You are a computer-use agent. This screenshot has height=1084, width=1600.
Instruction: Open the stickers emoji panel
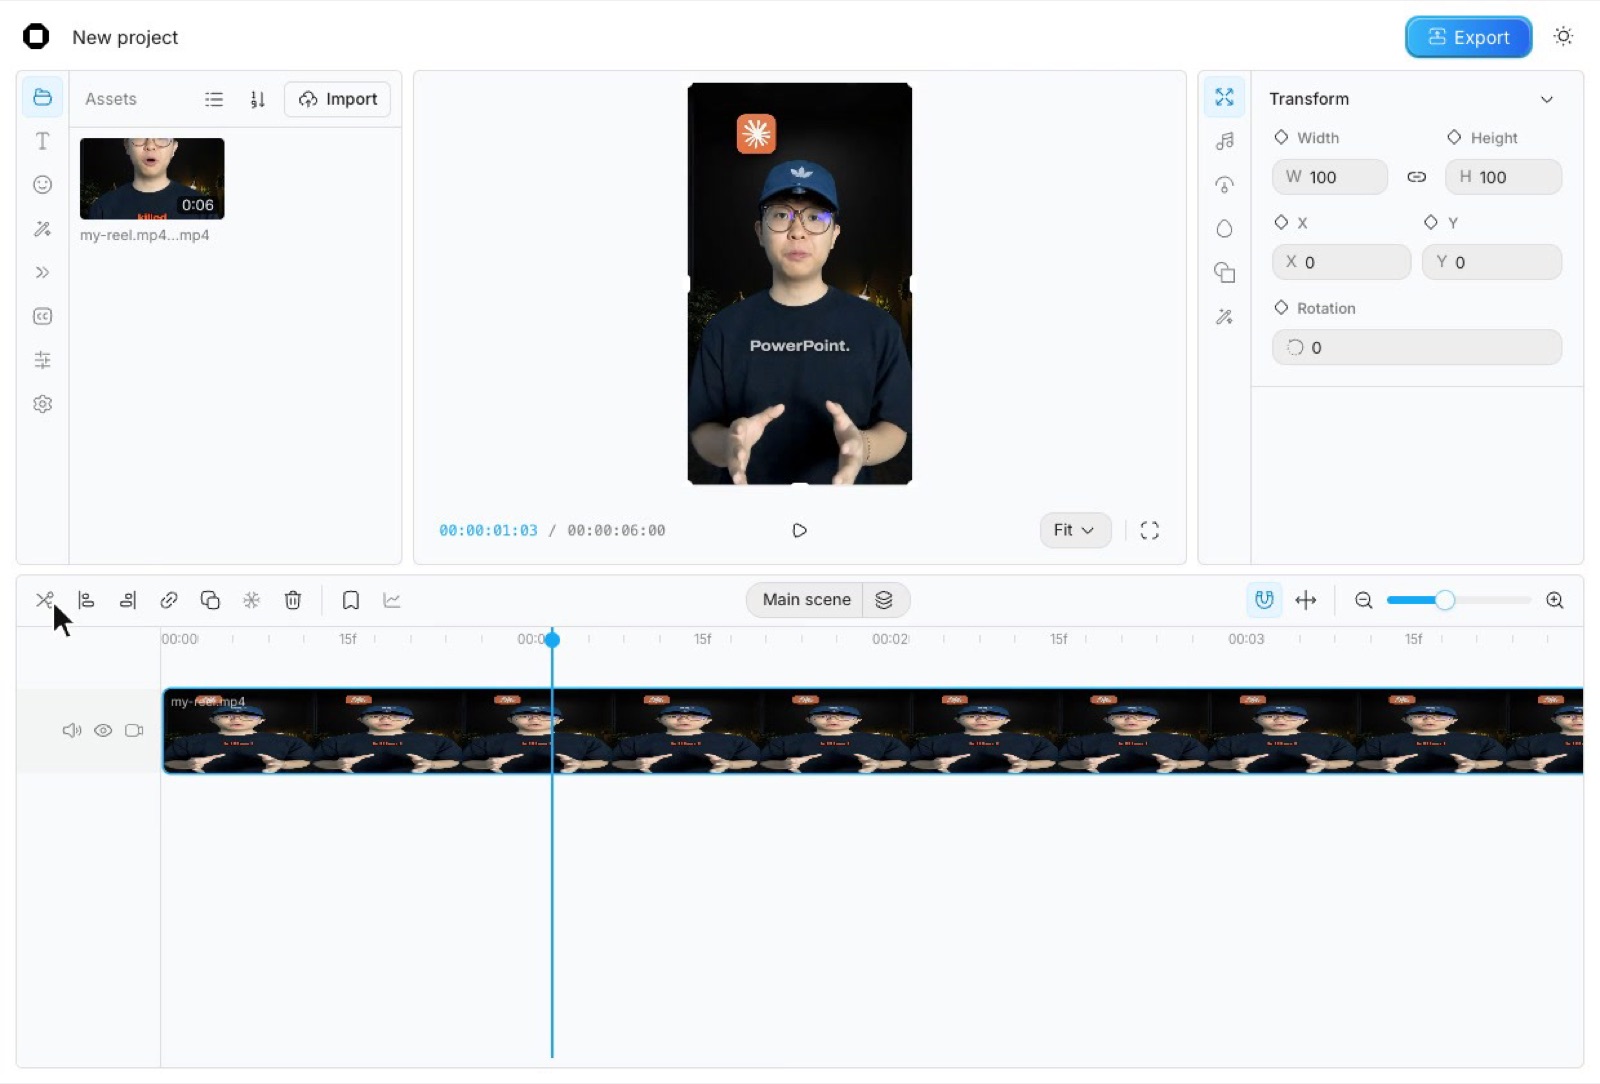point(42,184)
